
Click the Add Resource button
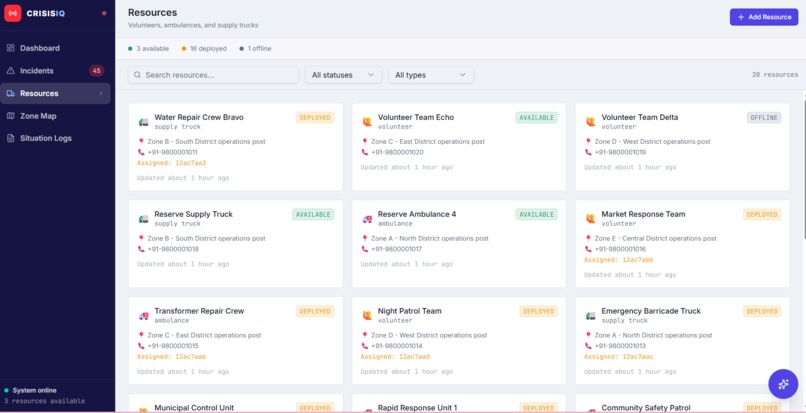764,17
